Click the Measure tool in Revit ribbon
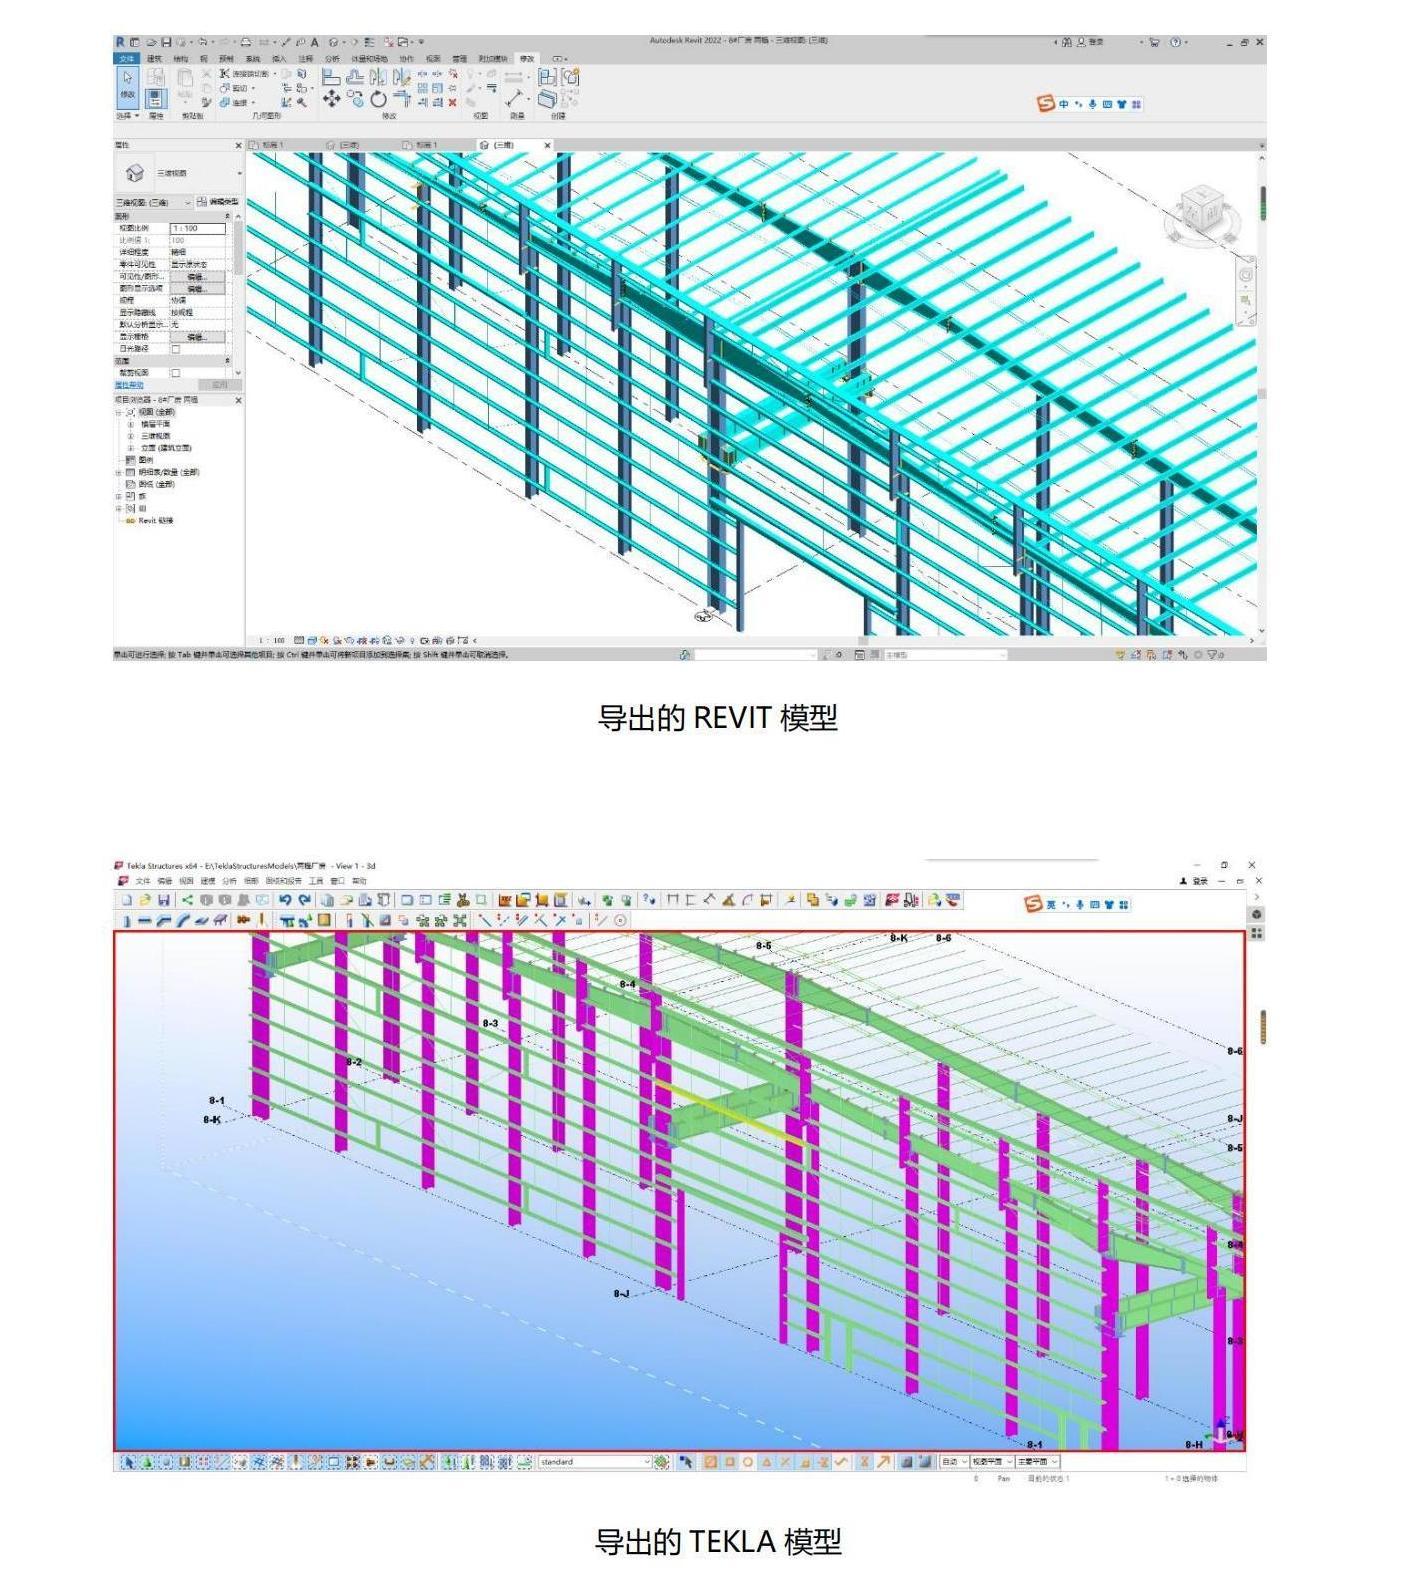1424x1581 pixels. click(514, 97)
